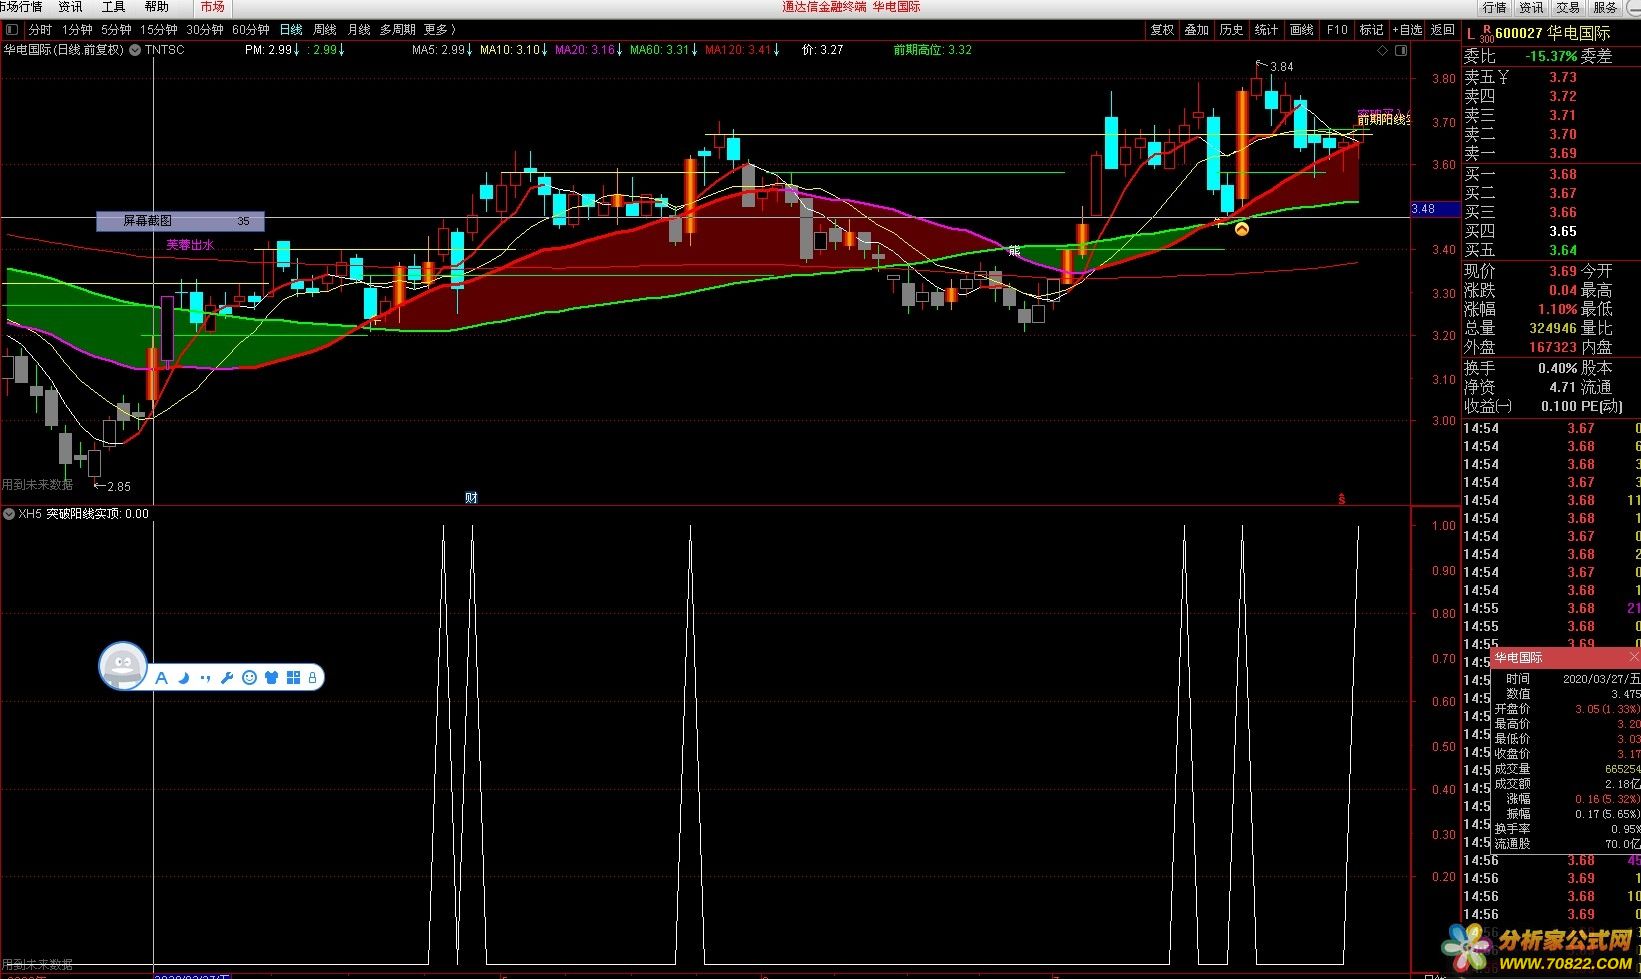Toggle the IME toolbar lock icon
Image resolution: width=1641 pixels, height=979 pixels.
312,678
